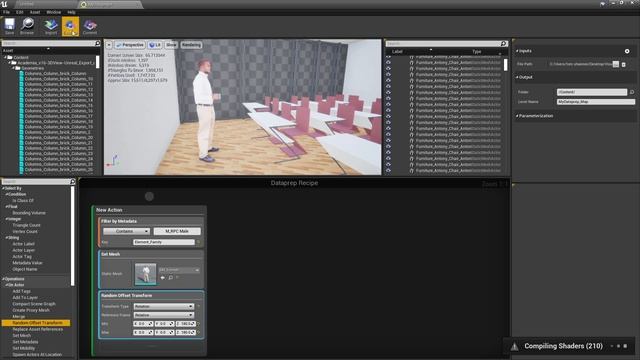Delete the File Path entry with trash icon

(623, 64)
